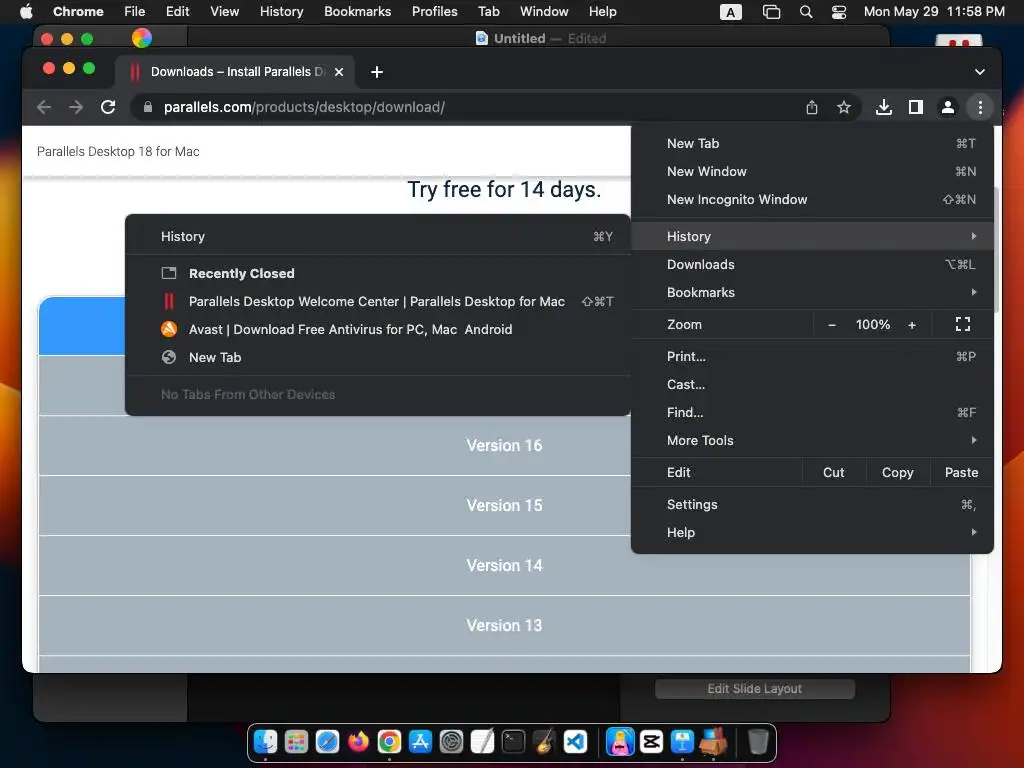
Task: Open full History page from submenu header
Action: (377, 236)
